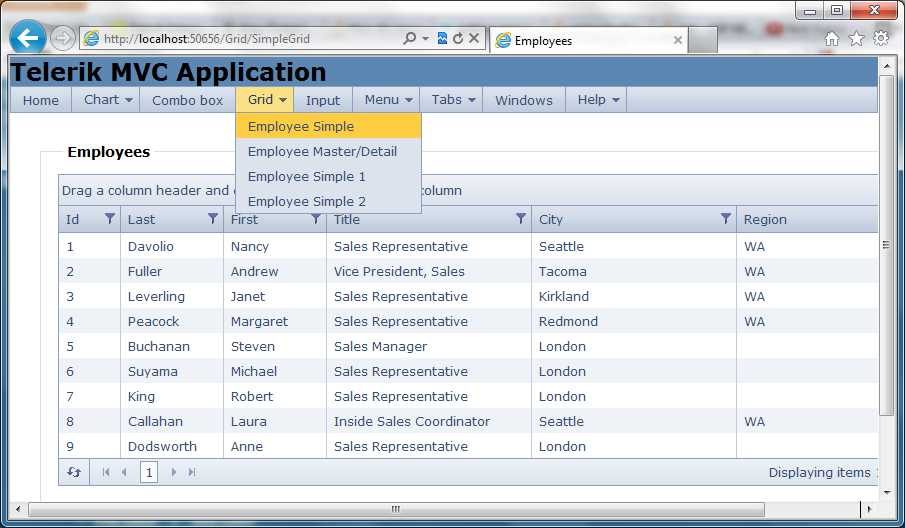This screenshot has width=905, height=528.
Task: Click the horizontal scrollbar left arrow
Action: pos(18,509)
